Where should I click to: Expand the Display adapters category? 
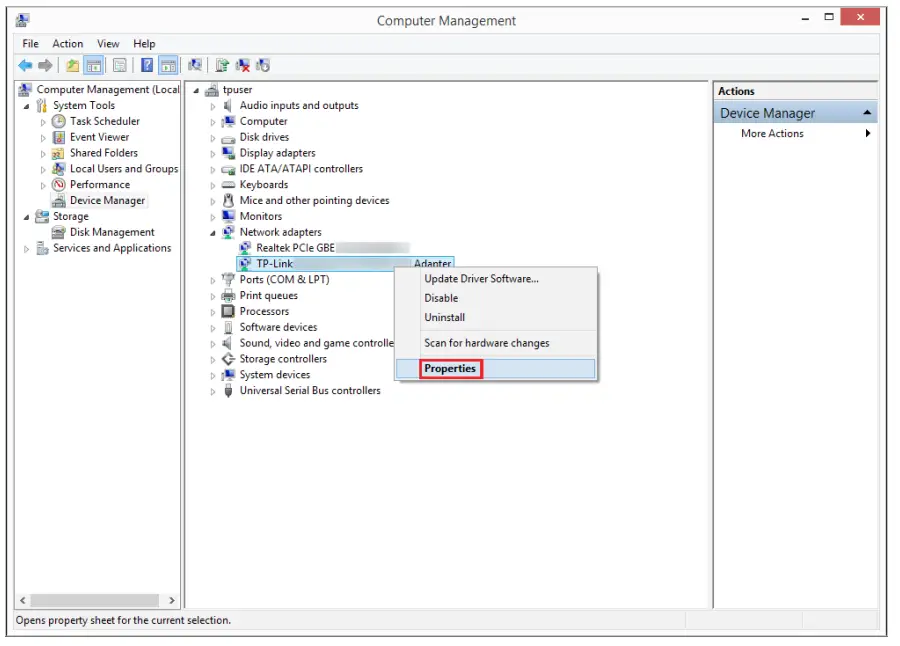(x=213, y=154)
